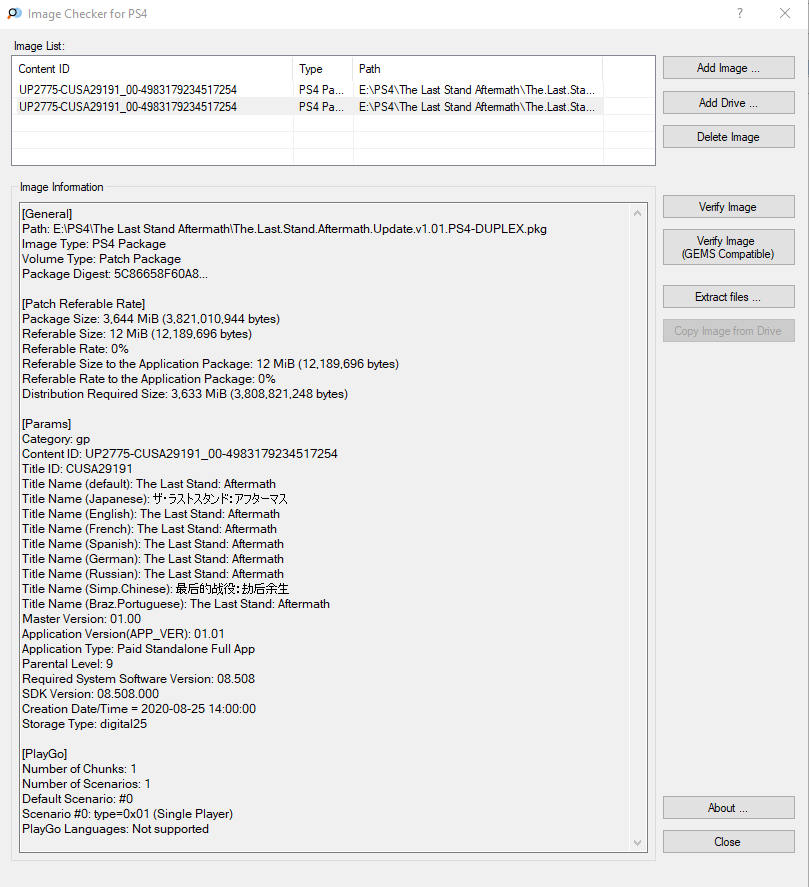
Task: Click the Referable Rate: 0% line
Action: pos(75,349)
